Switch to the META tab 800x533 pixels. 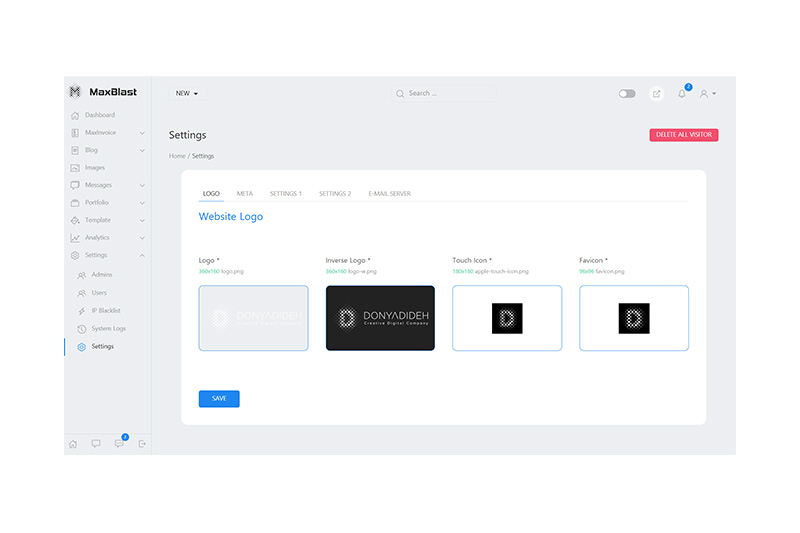pyautogui.click(x=244, y=193)
